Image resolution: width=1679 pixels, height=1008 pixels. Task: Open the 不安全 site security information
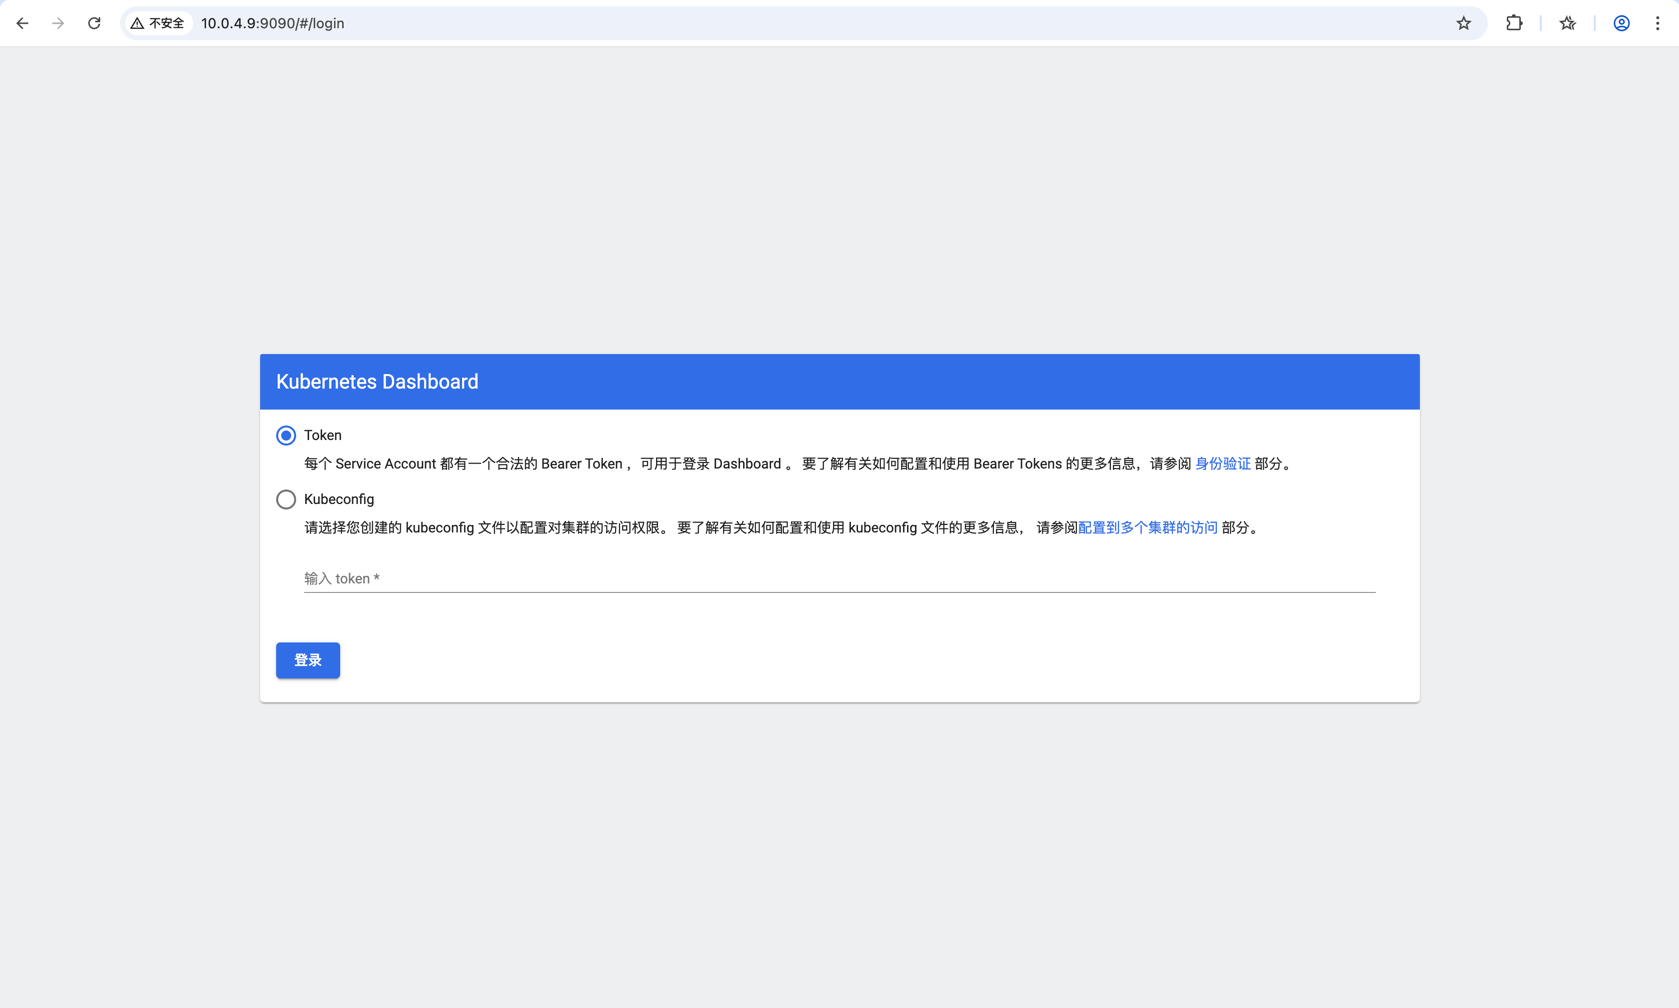(156, 22)
